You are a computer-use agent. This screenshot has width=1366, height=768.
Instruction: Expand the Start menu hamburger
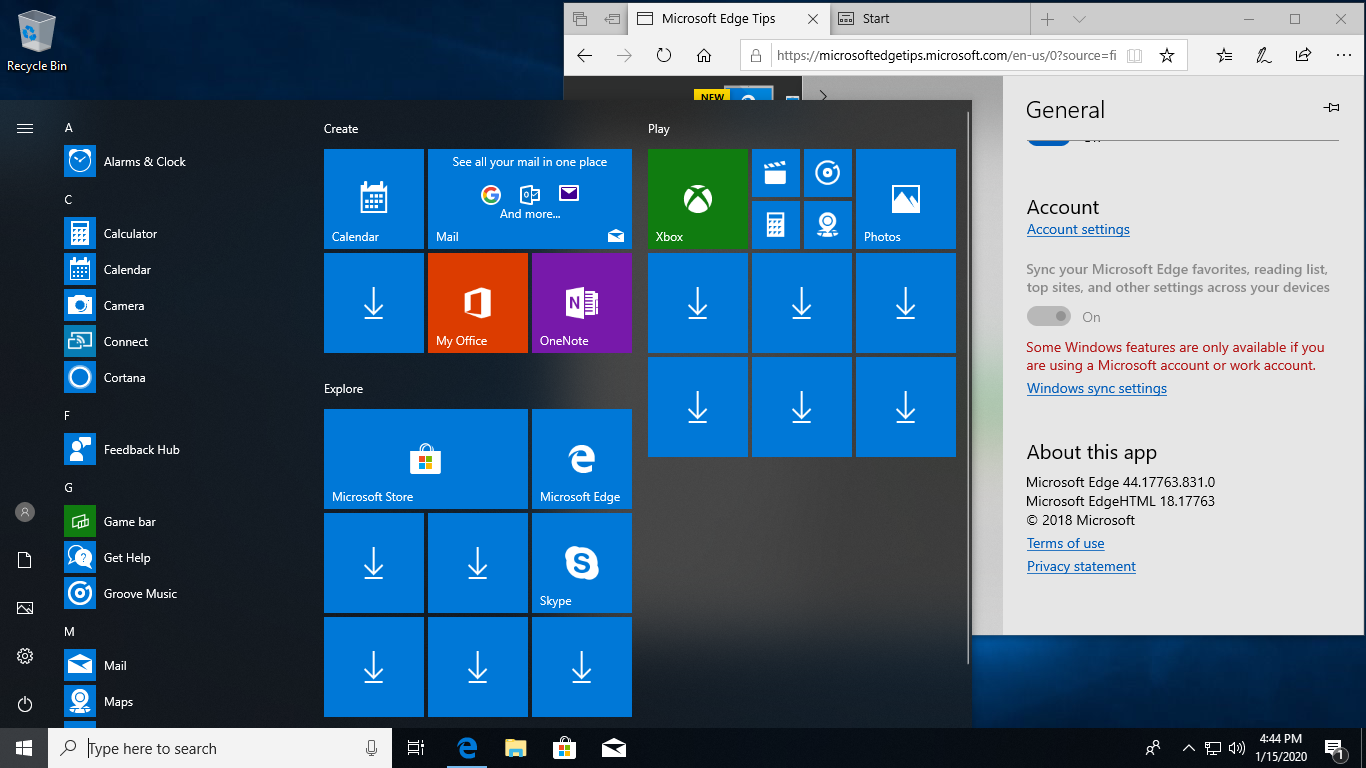25,128
